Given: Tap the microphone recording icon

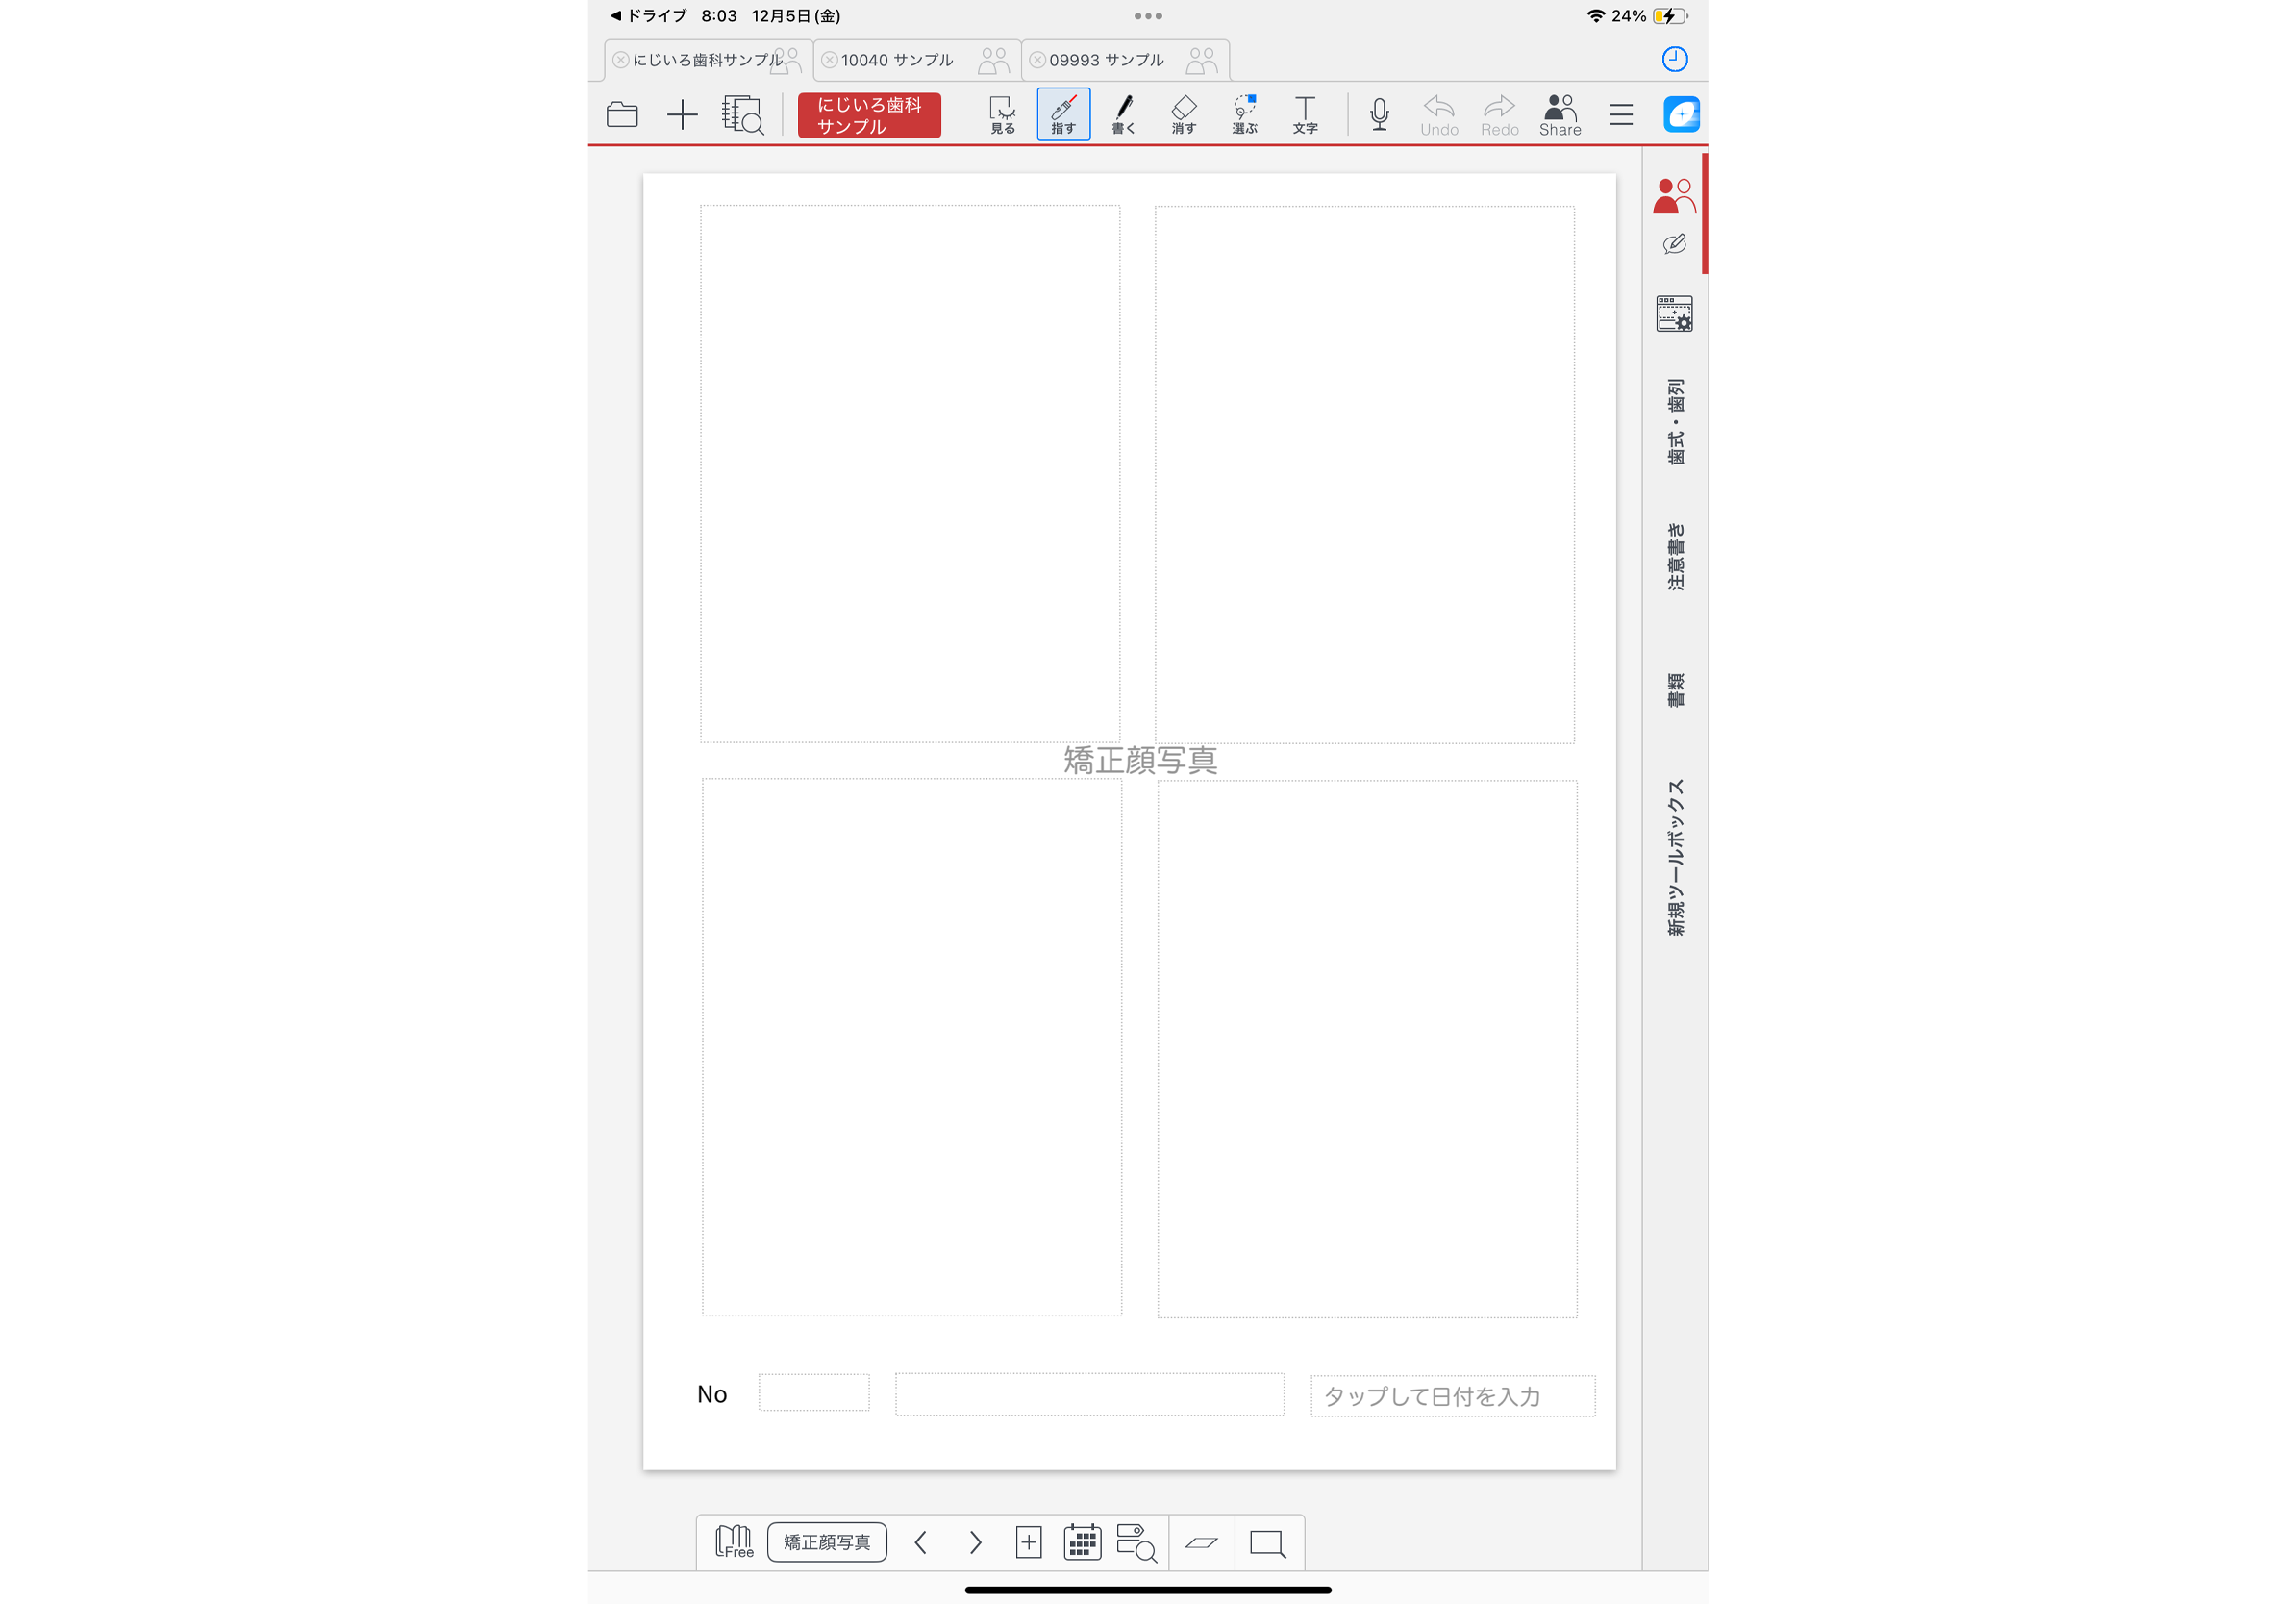Looking at the screenshot, I should (x=1379, y=114).
